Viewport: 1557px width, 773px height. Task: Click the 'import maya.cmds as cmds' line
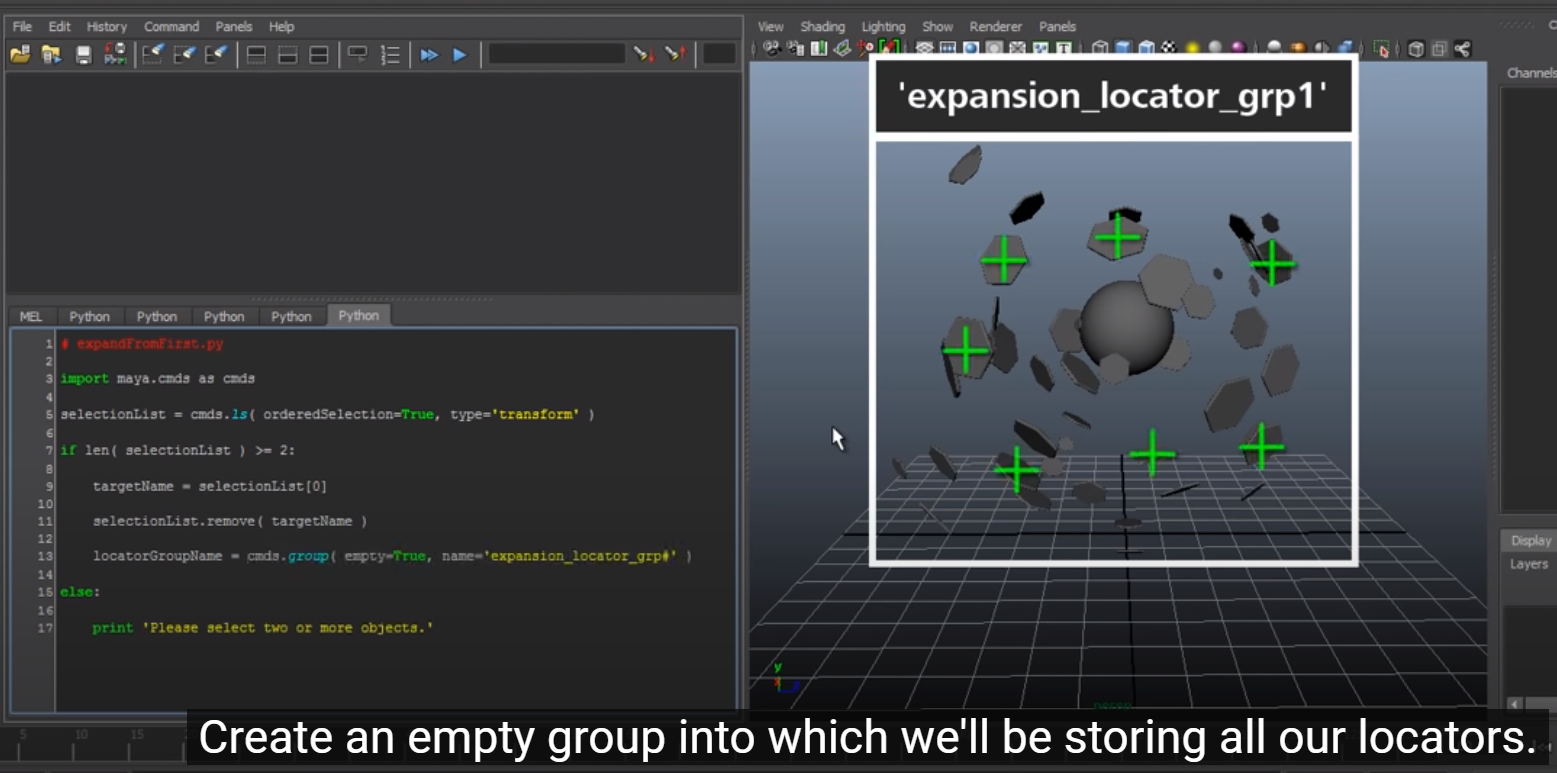click(x=158, y=379)
